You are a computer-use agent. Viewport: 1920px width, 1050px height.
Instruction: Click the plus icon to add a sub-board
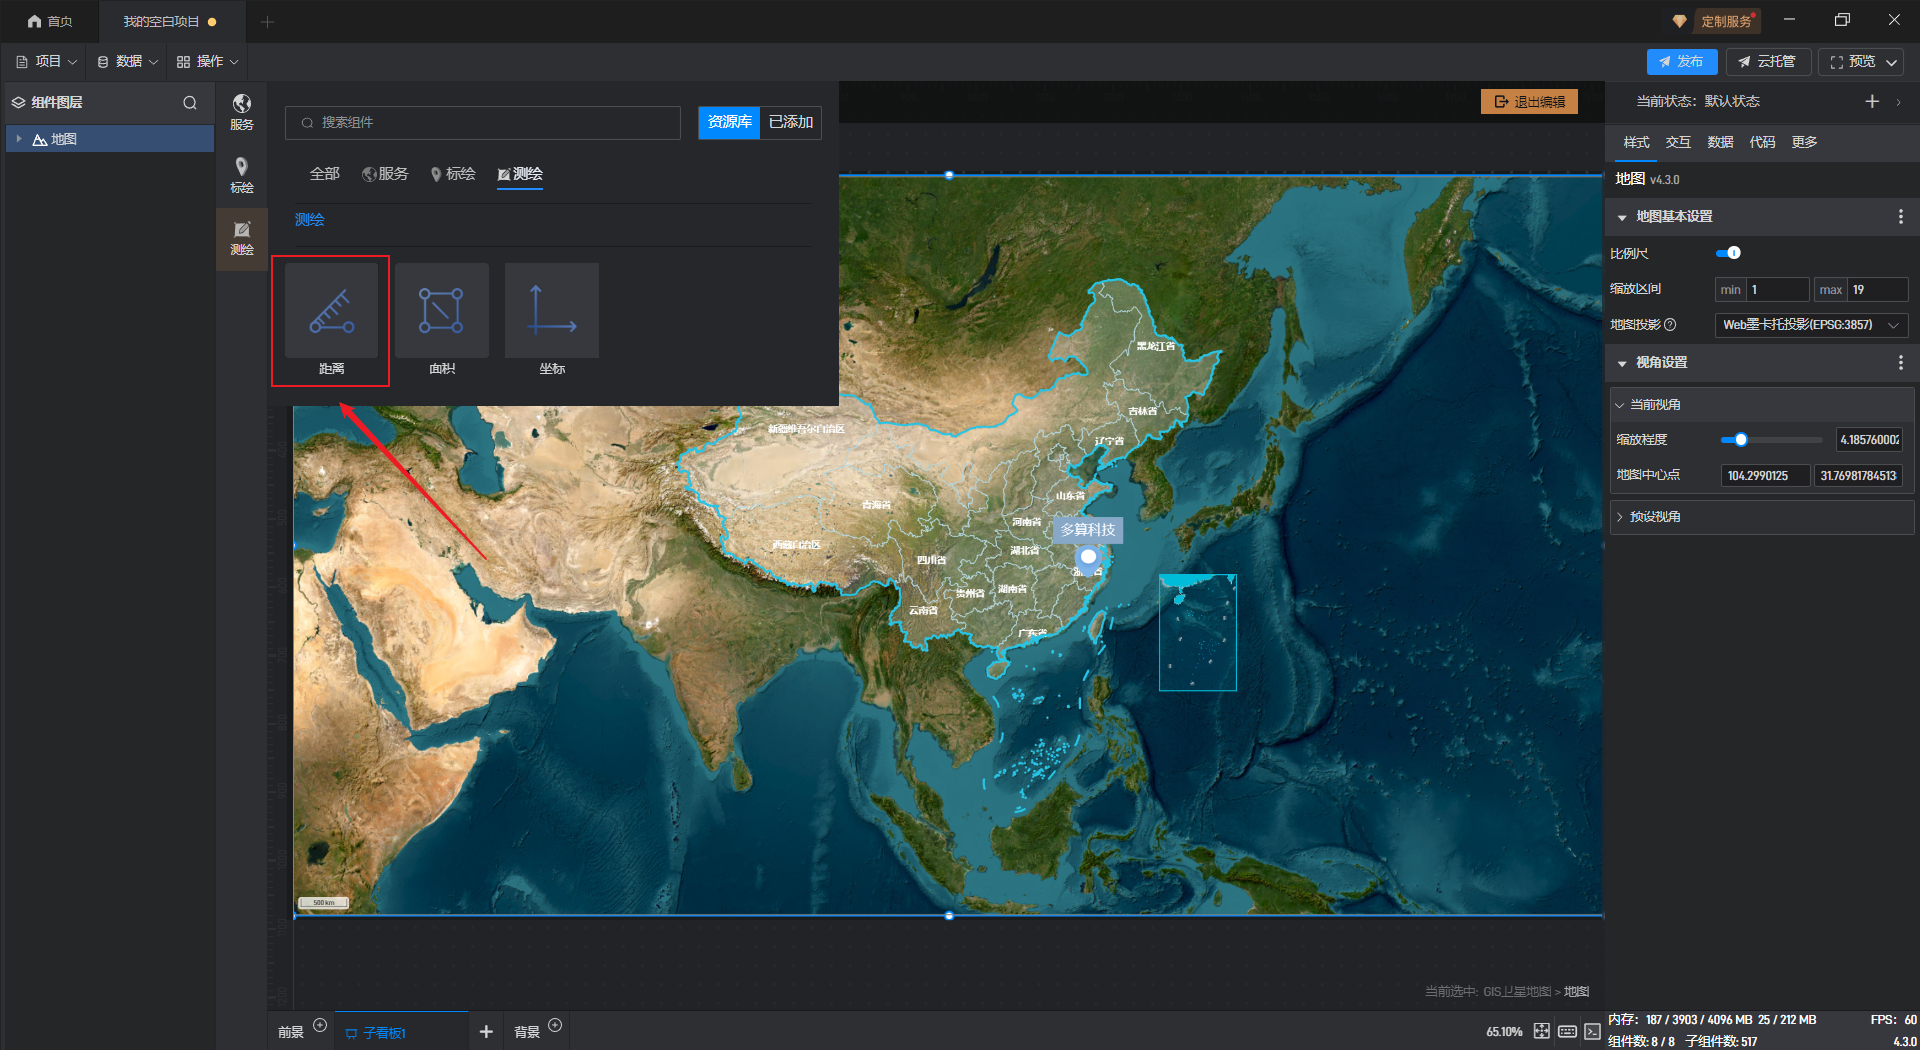(486, 1031)
